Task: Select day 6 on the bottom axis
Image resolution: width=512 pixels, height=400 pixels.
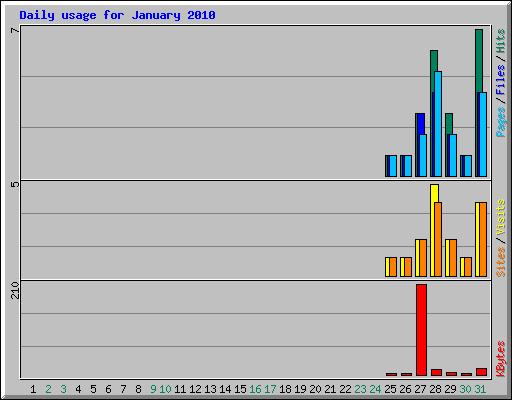Action: pos(108,389)
